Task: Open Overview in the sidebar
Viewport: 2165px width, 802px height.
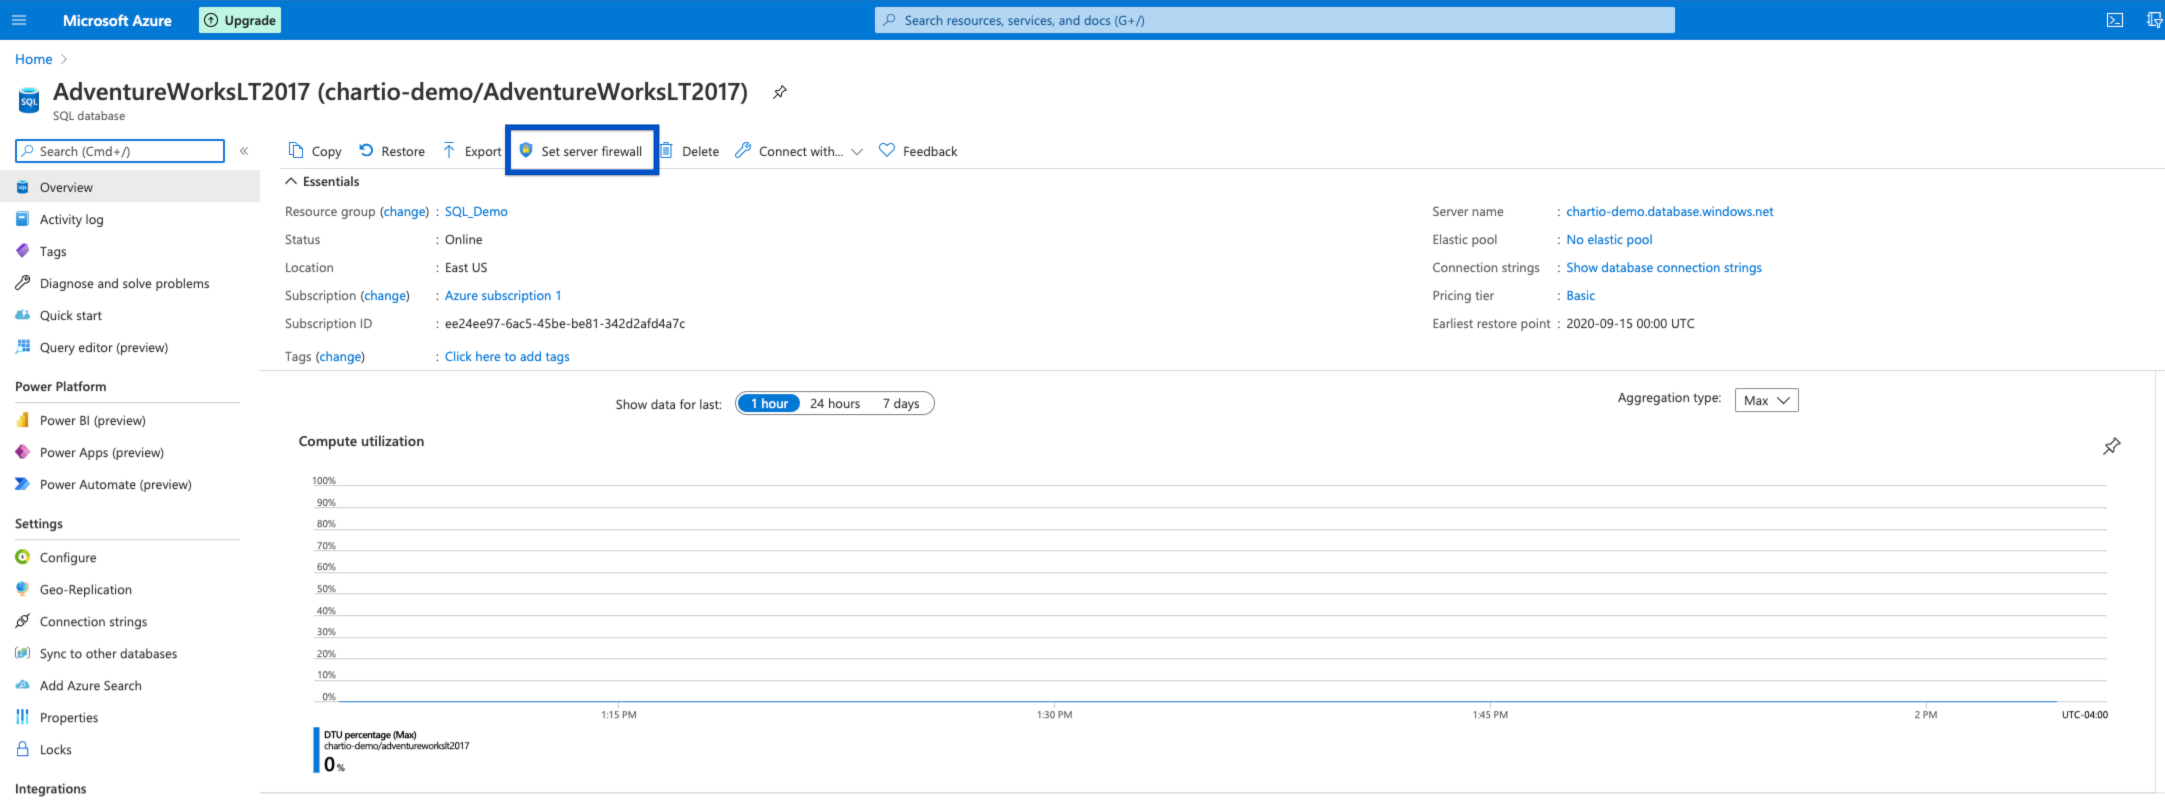Action: click(130, 187)
